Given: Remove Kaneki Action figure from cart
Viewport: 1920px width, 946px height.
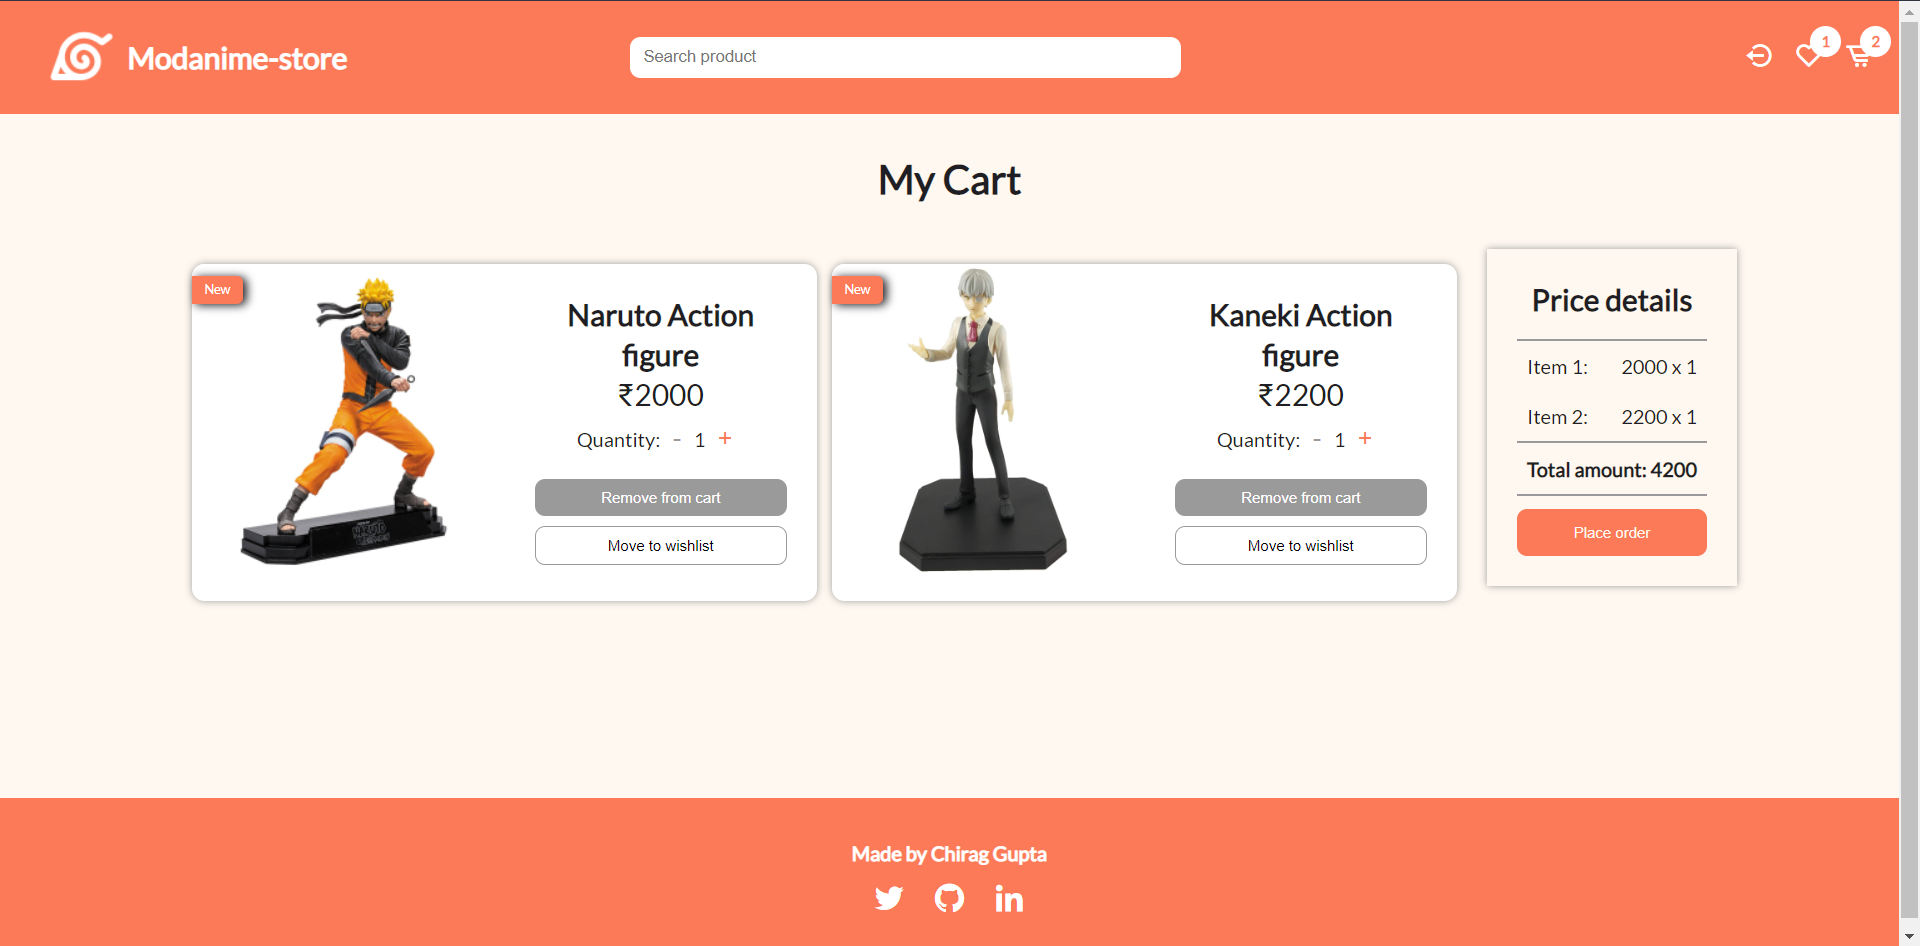Looking at the screenshot, I should (1301, 498).
